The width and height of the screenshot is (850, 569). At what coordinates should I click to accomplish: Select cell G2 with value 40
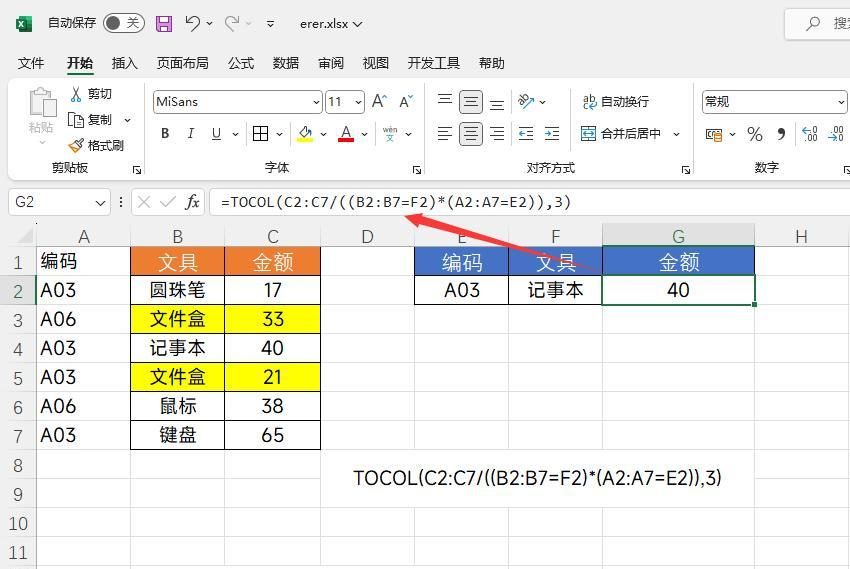pyautogui.click(x=678, y=290)
